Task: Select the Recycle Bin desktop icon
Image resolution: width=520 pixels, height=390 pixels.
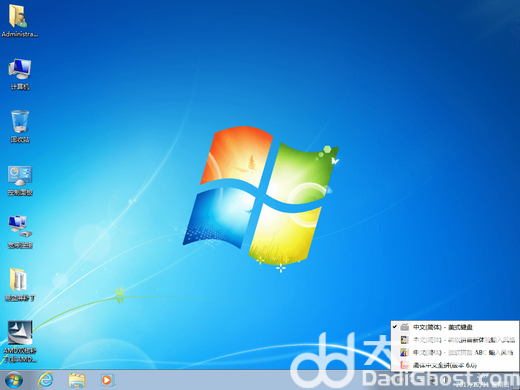Action: [x=20, y=127]
